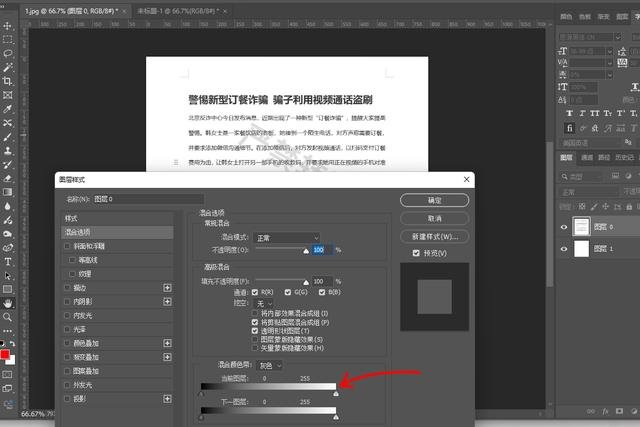Click the 当前图层 white slider handle
640x427 pixels.
[335, 394]
